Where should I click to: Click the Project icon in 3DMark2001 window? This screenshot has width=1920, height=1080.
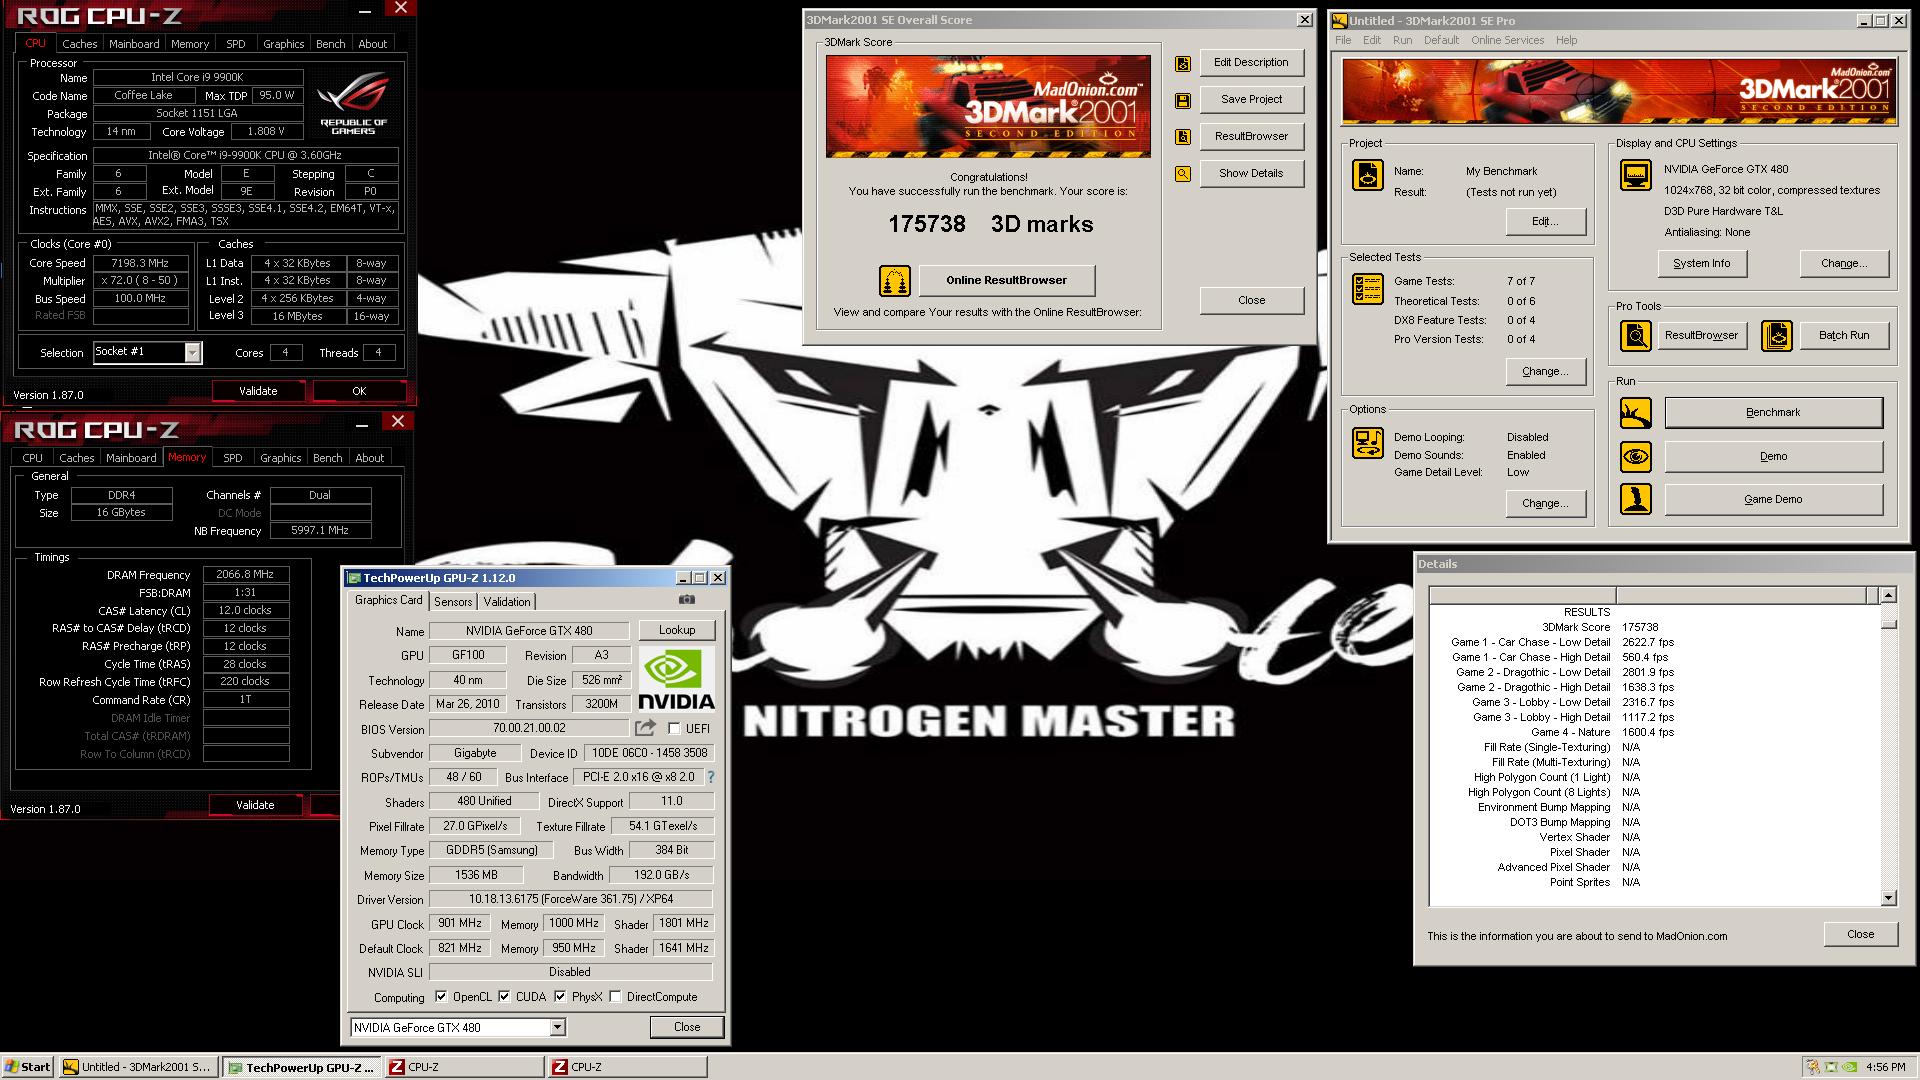[x=1367, y=175]
